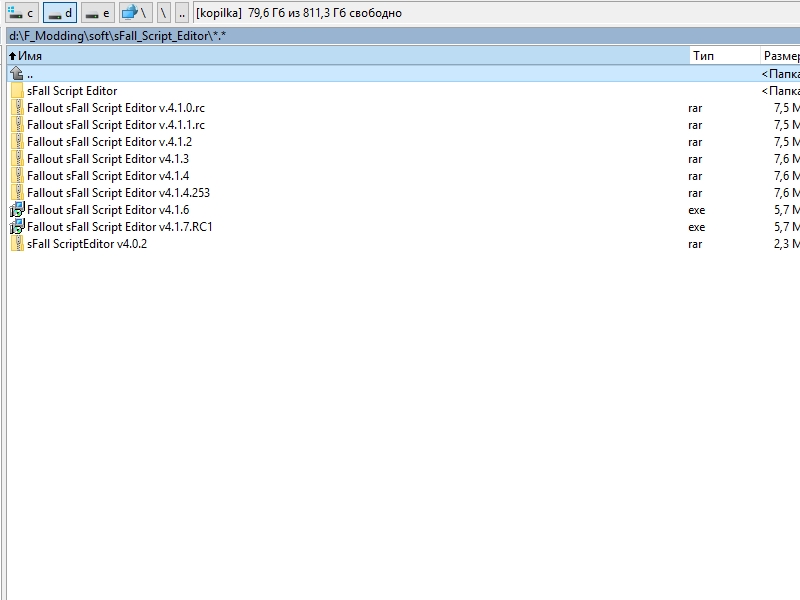Select 'sFall ScriptEditor v4.0.2' file name
The height and width of the screenshot is (600, 800).
coord(87,244)
